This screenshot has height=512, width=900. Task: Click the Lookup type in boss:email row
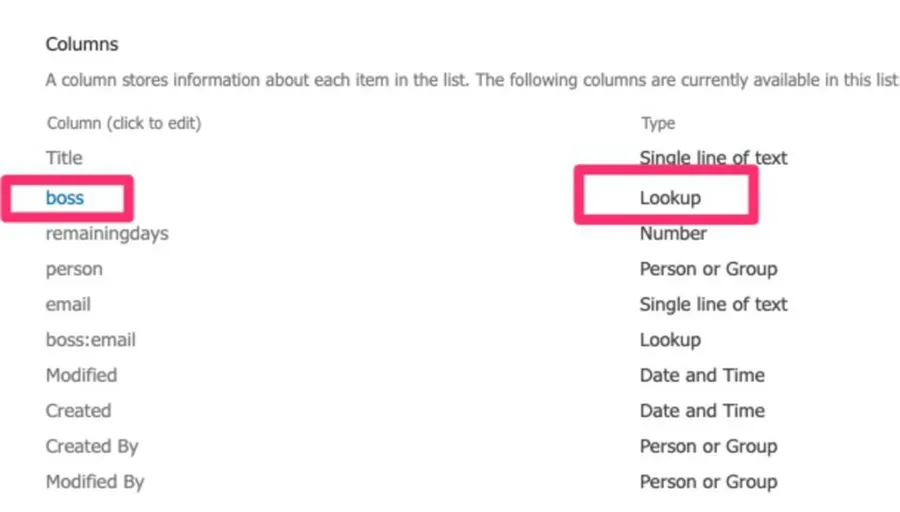click(x=670, y=340)
